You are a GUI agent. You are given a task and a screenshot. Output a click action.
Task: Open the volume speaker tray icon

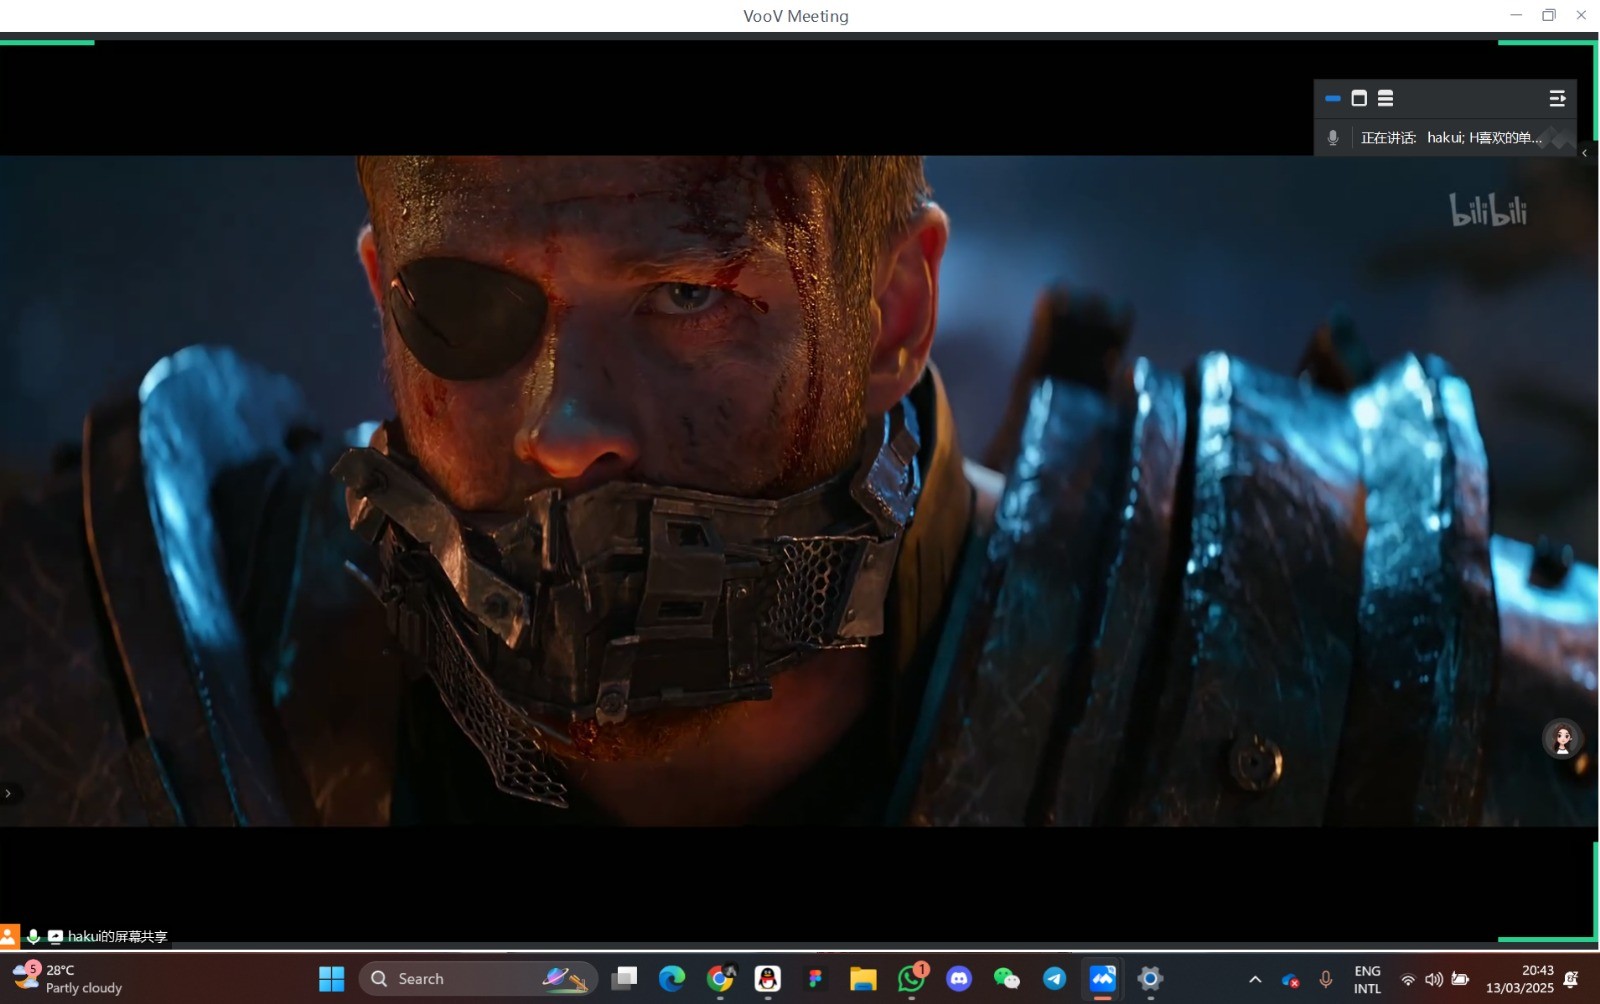pyautogui.click(x=1434, y=979)
